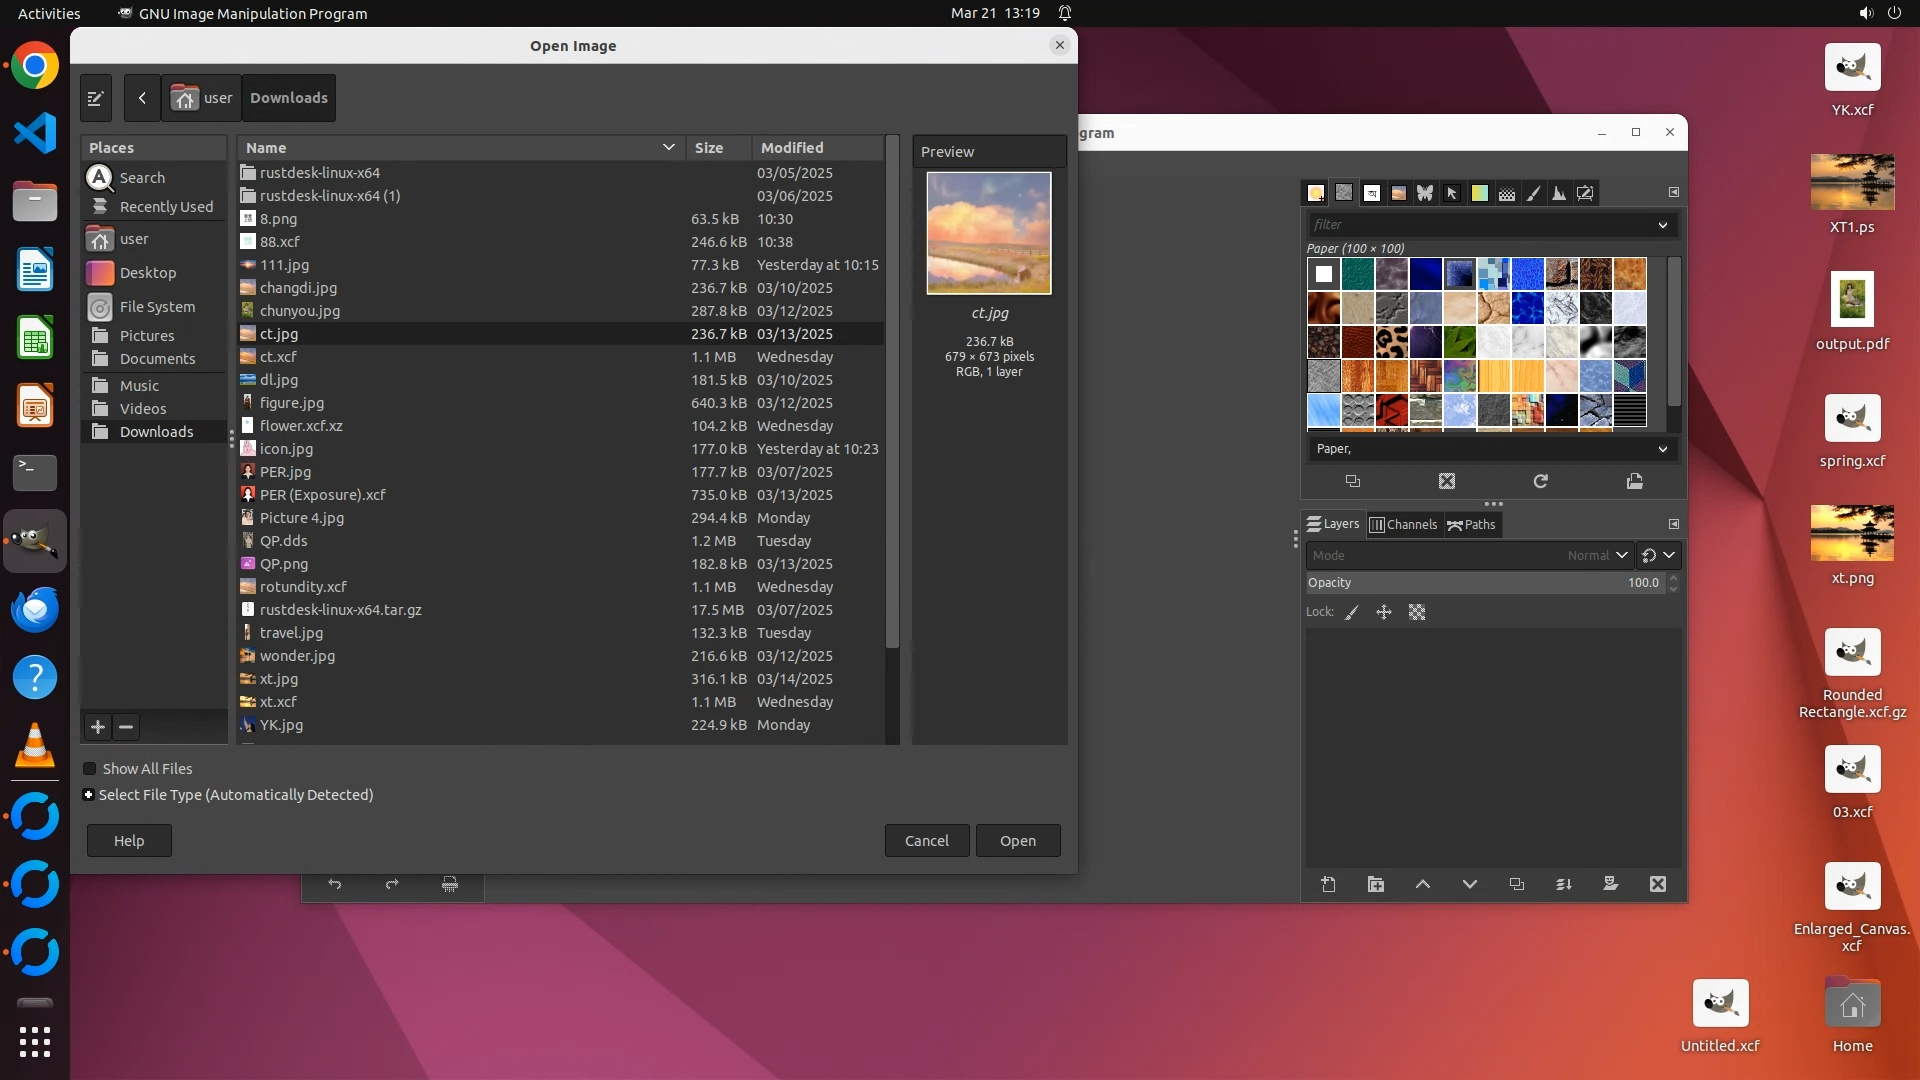Open the layer Mode dropdown
The image size is (1920, 1080).
pos(1470,555)
